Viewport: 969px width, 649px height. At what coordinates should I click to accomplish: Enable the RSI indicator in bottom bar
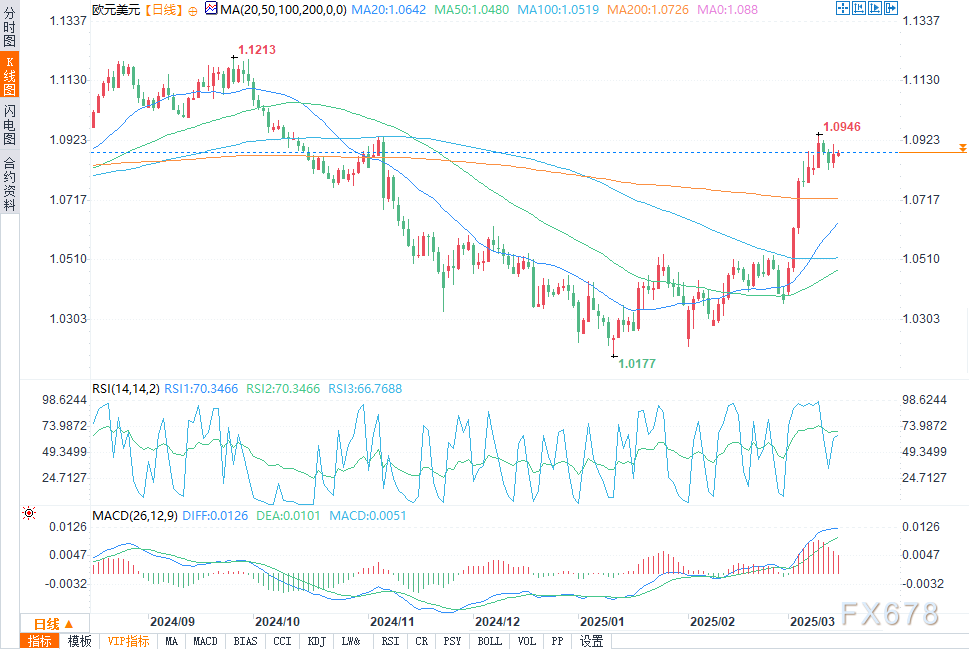tap(390, 641)
